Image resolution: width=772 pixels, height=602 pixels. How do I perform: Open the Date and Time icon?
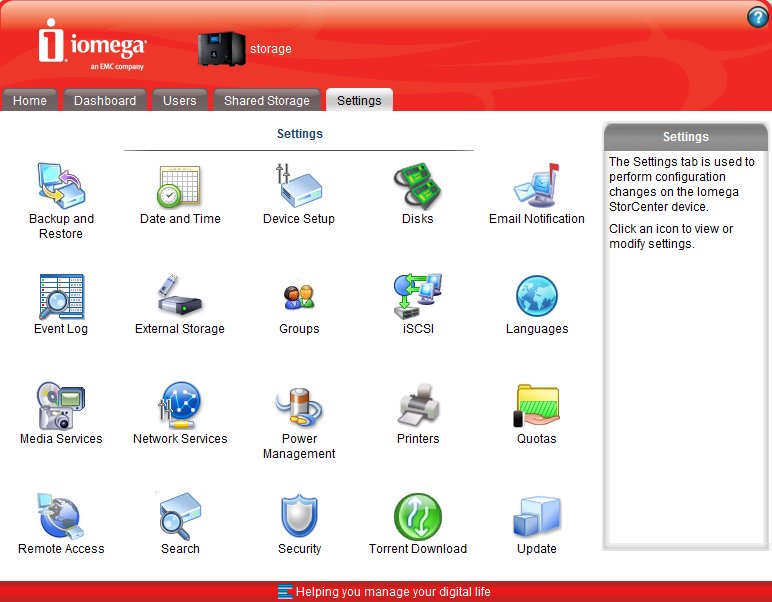pos(180,186)
